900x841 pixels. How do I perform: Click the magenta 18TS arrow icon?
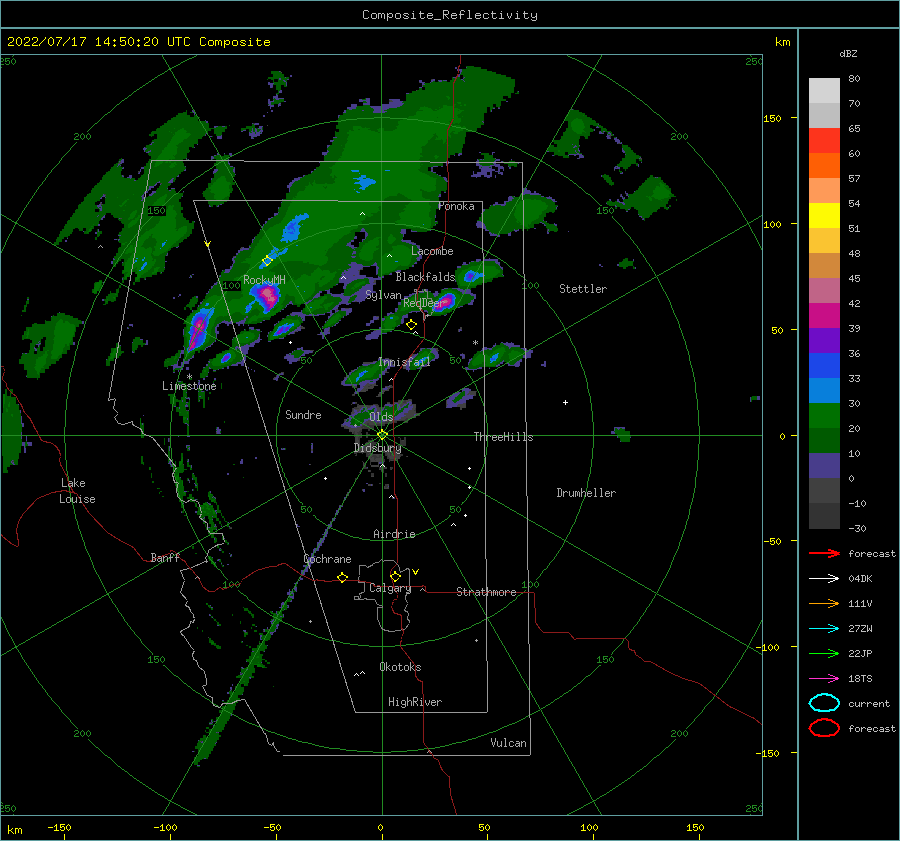tap(824, 679)
